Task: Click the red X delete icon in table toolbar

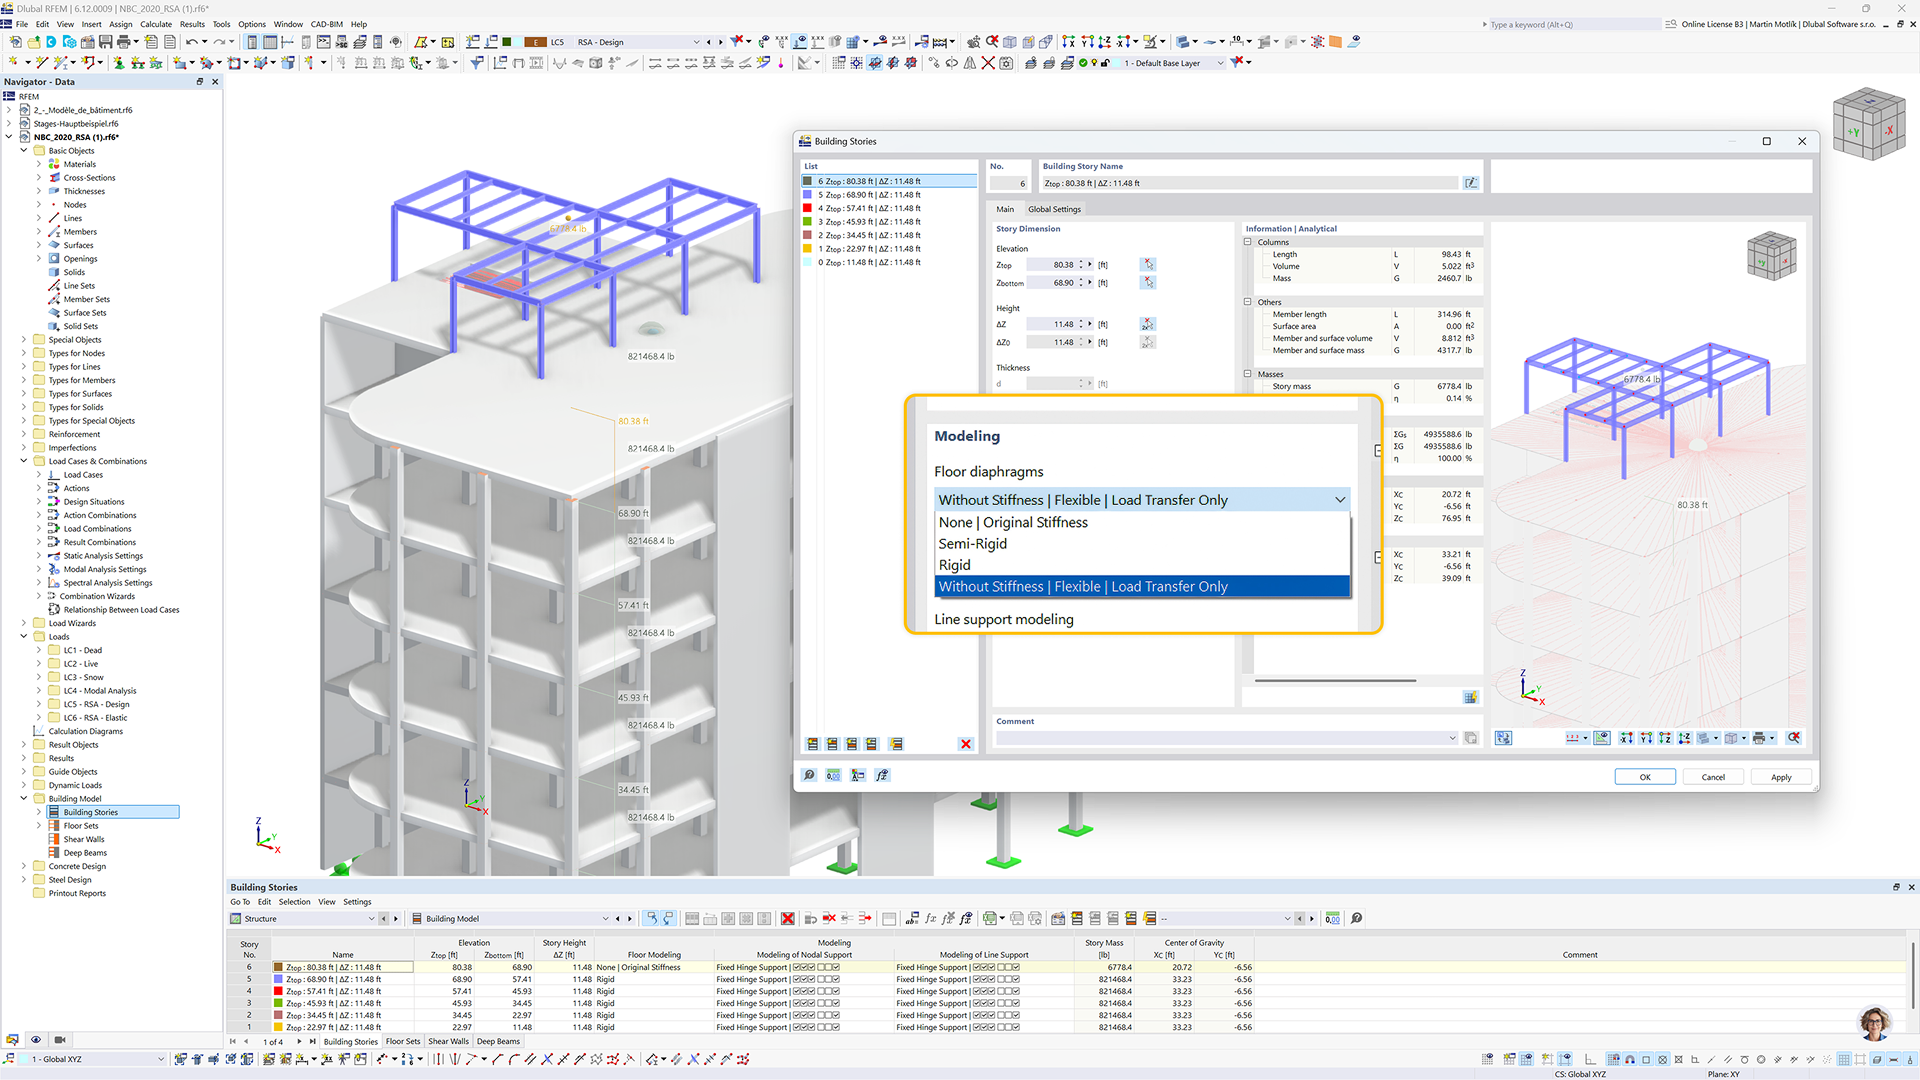Action: pos(788,918)
